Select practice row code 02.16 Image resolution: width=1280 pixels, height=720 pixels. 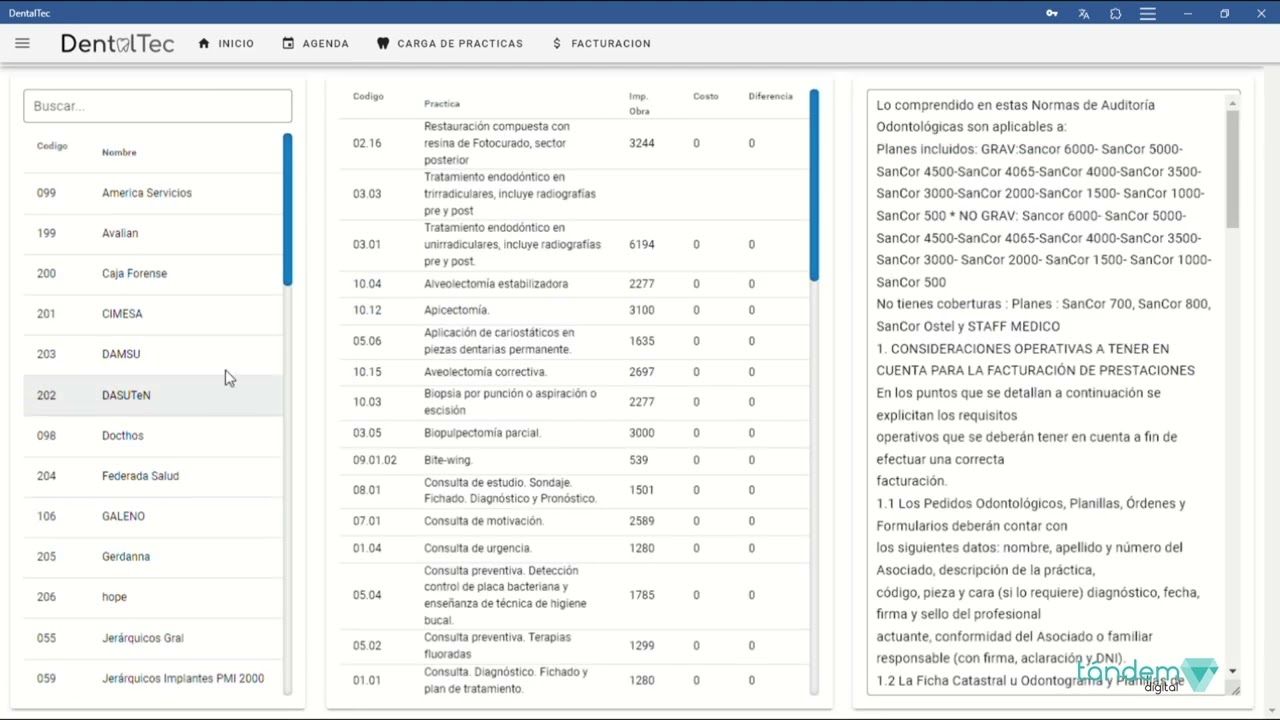point(574,143)
